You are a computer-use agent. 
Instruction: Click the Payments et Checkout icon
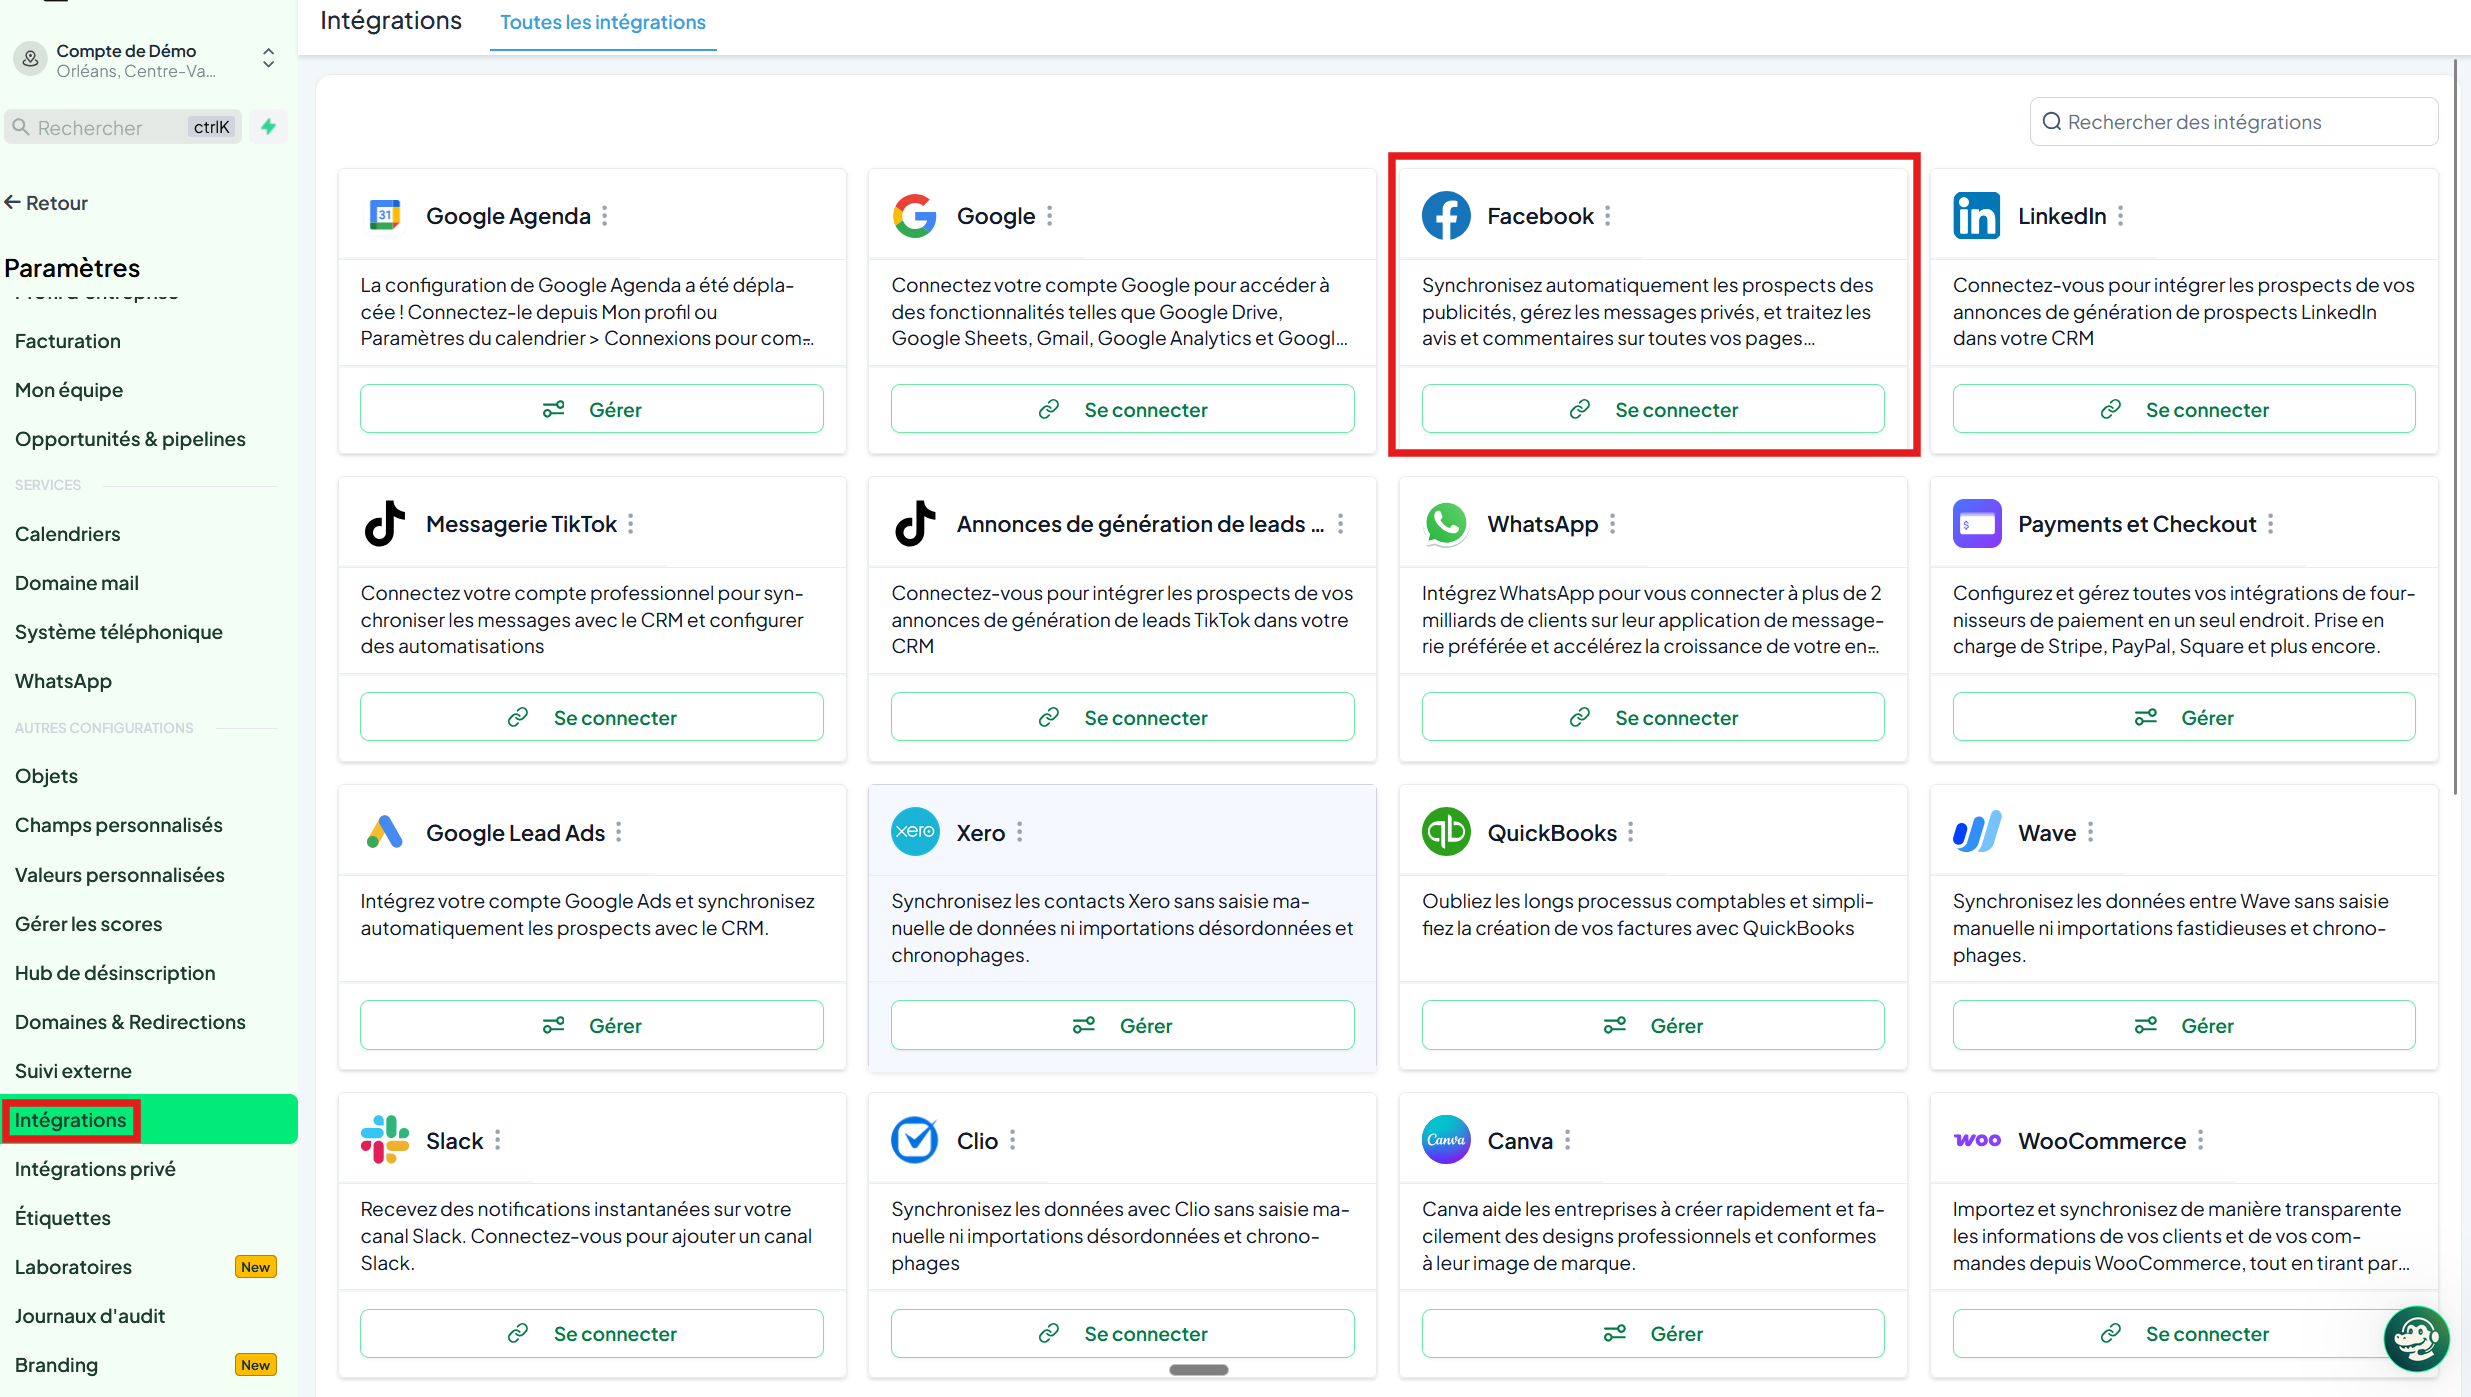(1977, 523)
